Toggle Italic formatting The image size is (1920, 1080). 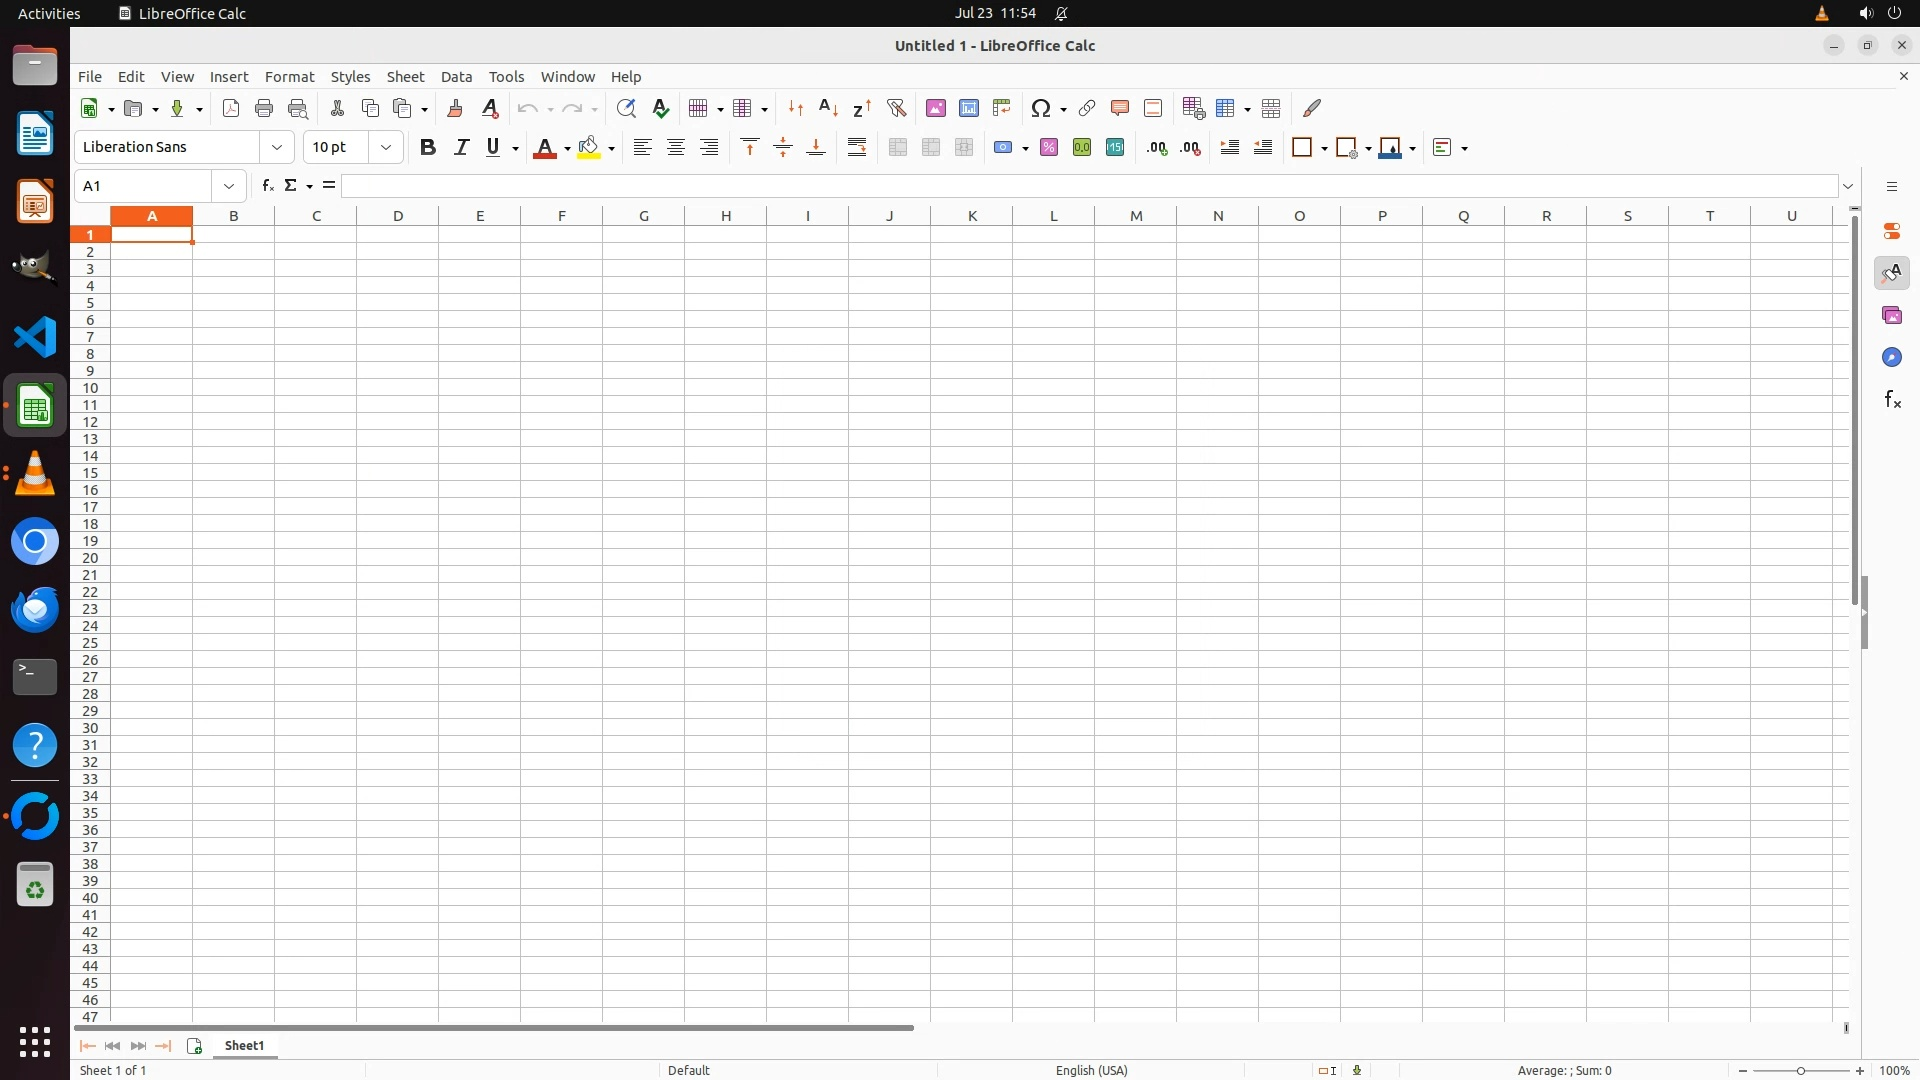461,147
